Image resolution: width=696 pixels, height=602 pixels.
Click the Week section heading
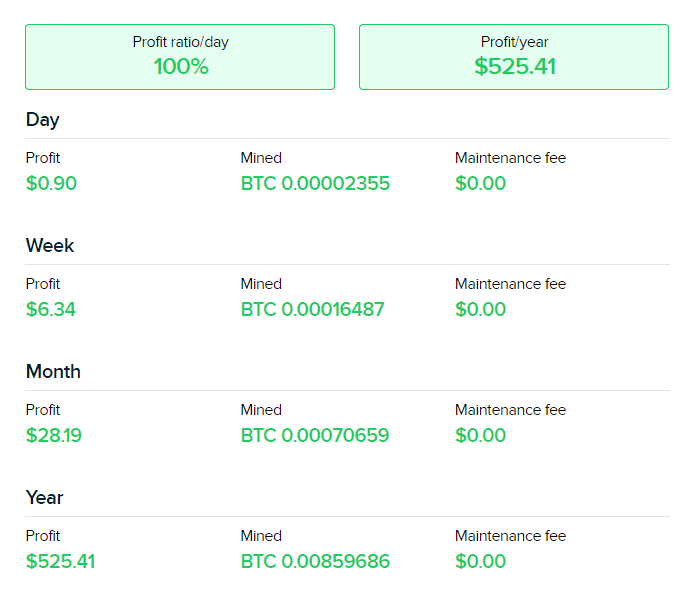pos(50,246)
